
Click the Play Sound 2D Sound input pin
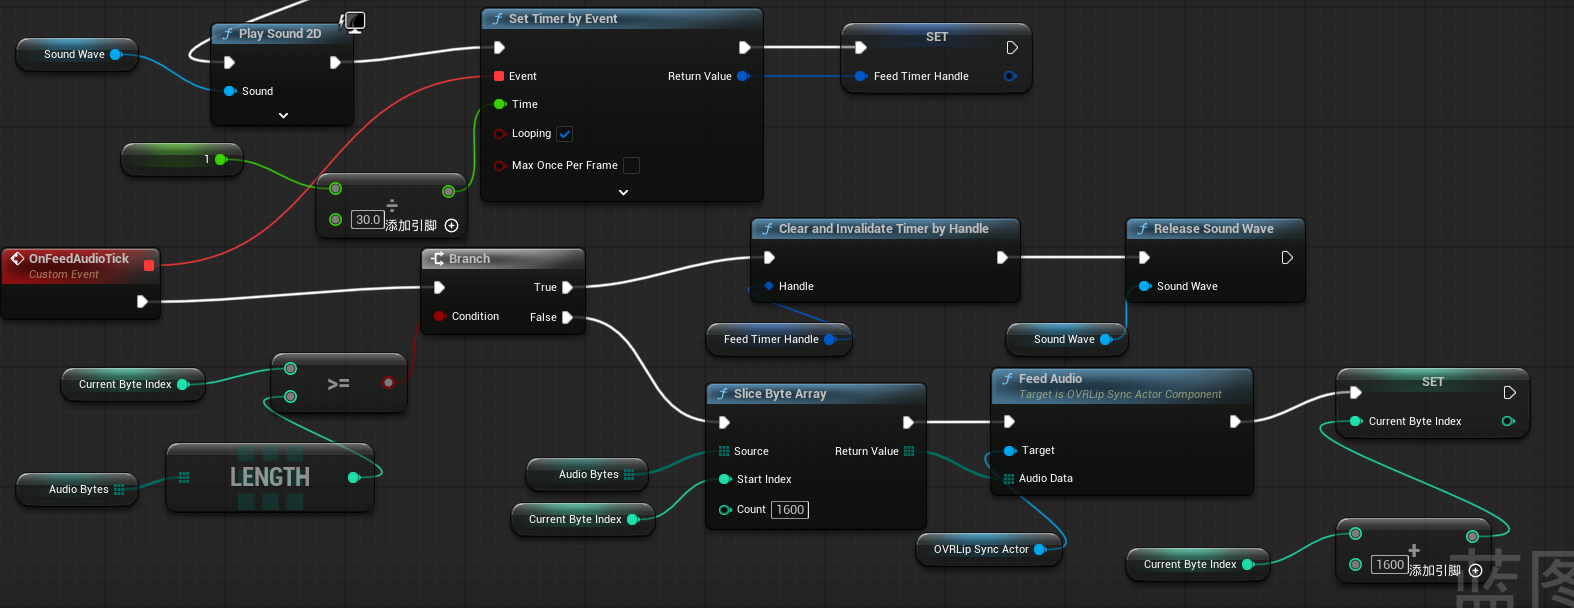230,91
